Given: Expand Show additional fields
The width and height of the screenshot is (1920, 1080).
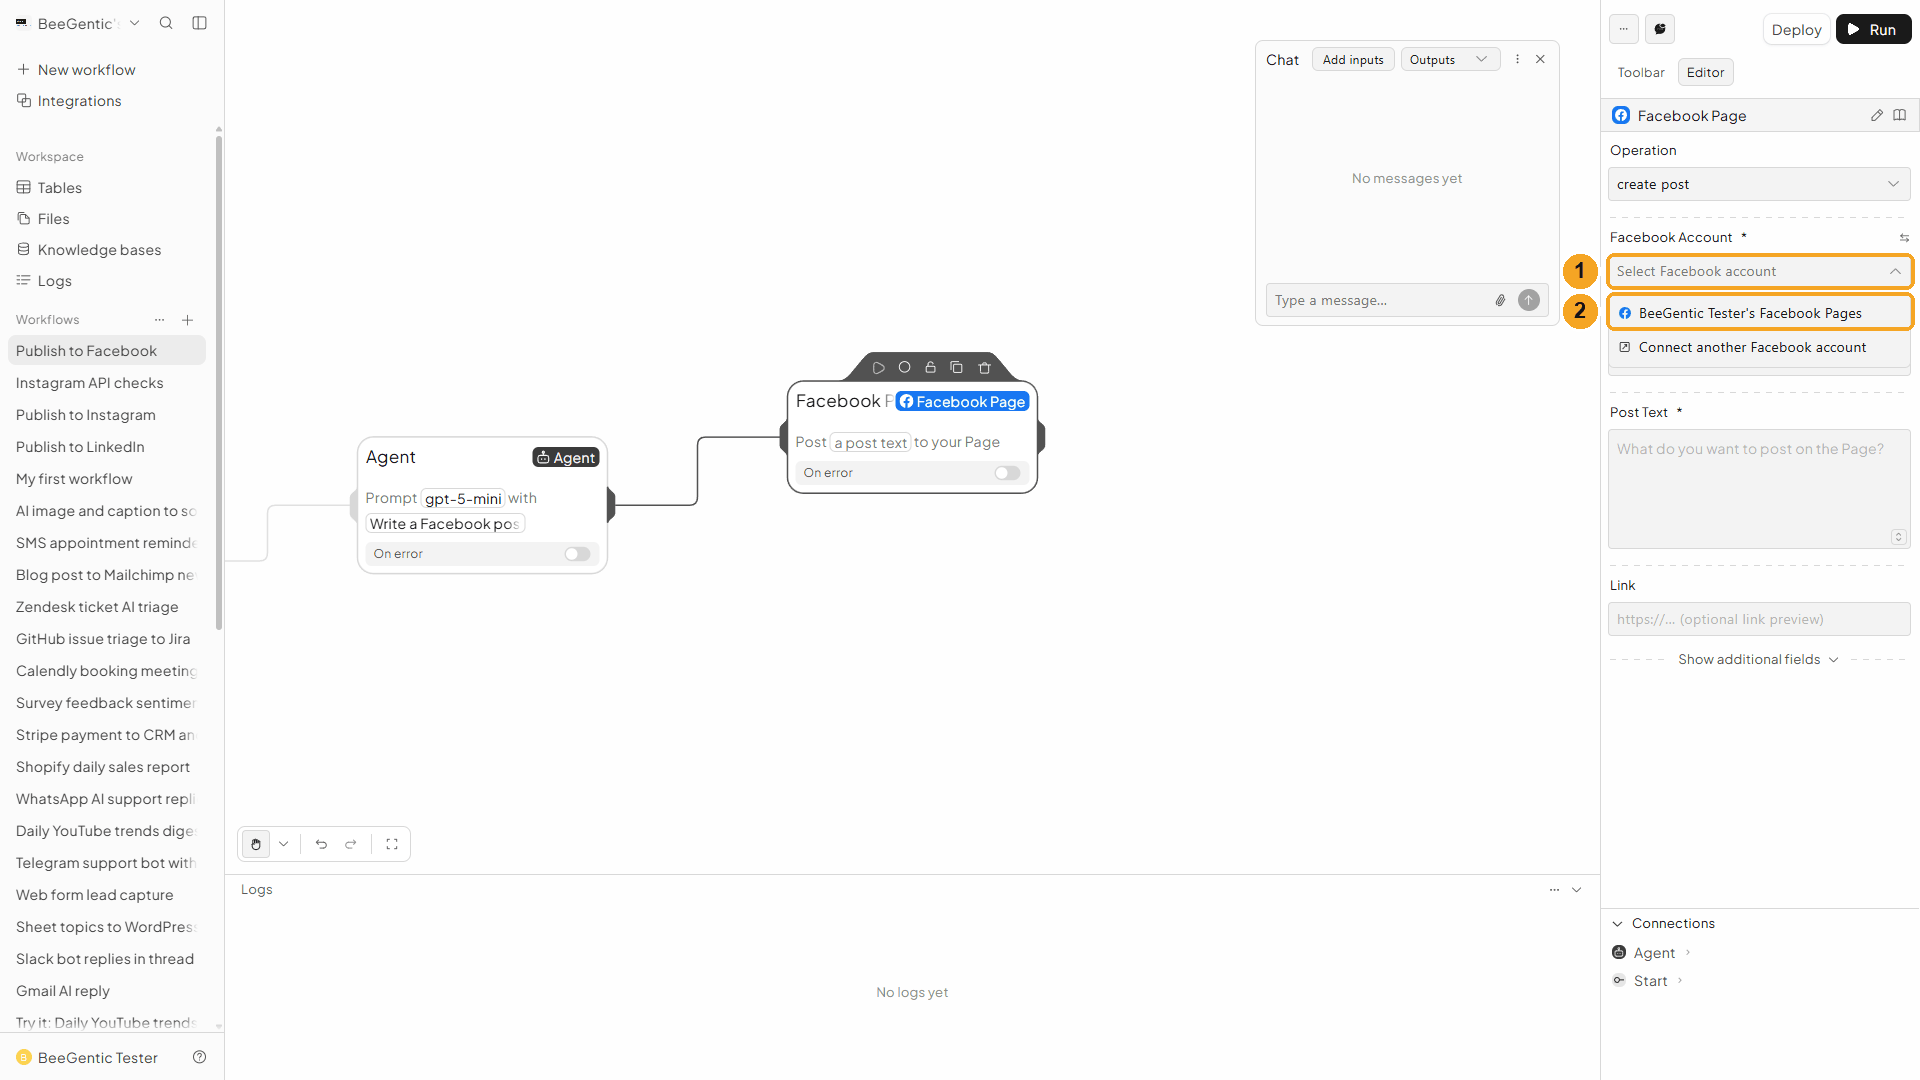Looking at the screenshot, I should (x=1758, y=660).
